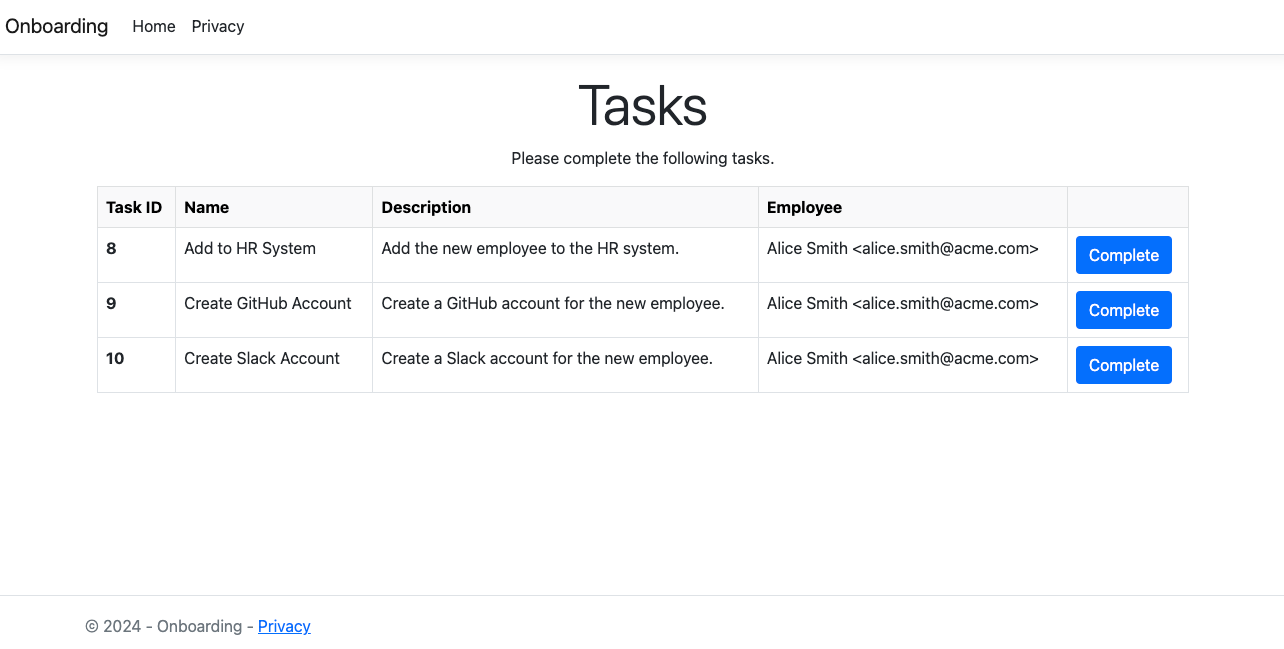Select the Name column header
Viewport: 1284px width, 649px height.
tap(207, 207)
